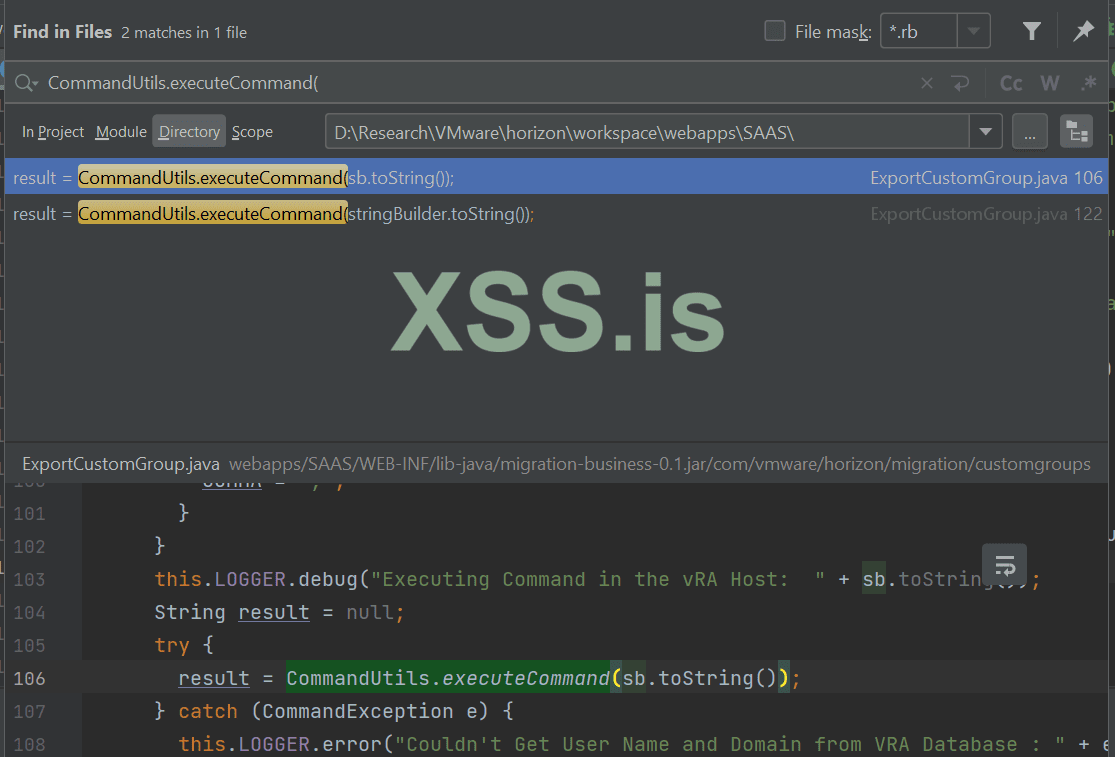Click the migration-business jar file path
The width and height of the screenshot is (1115, 757).
click(659, 464)
